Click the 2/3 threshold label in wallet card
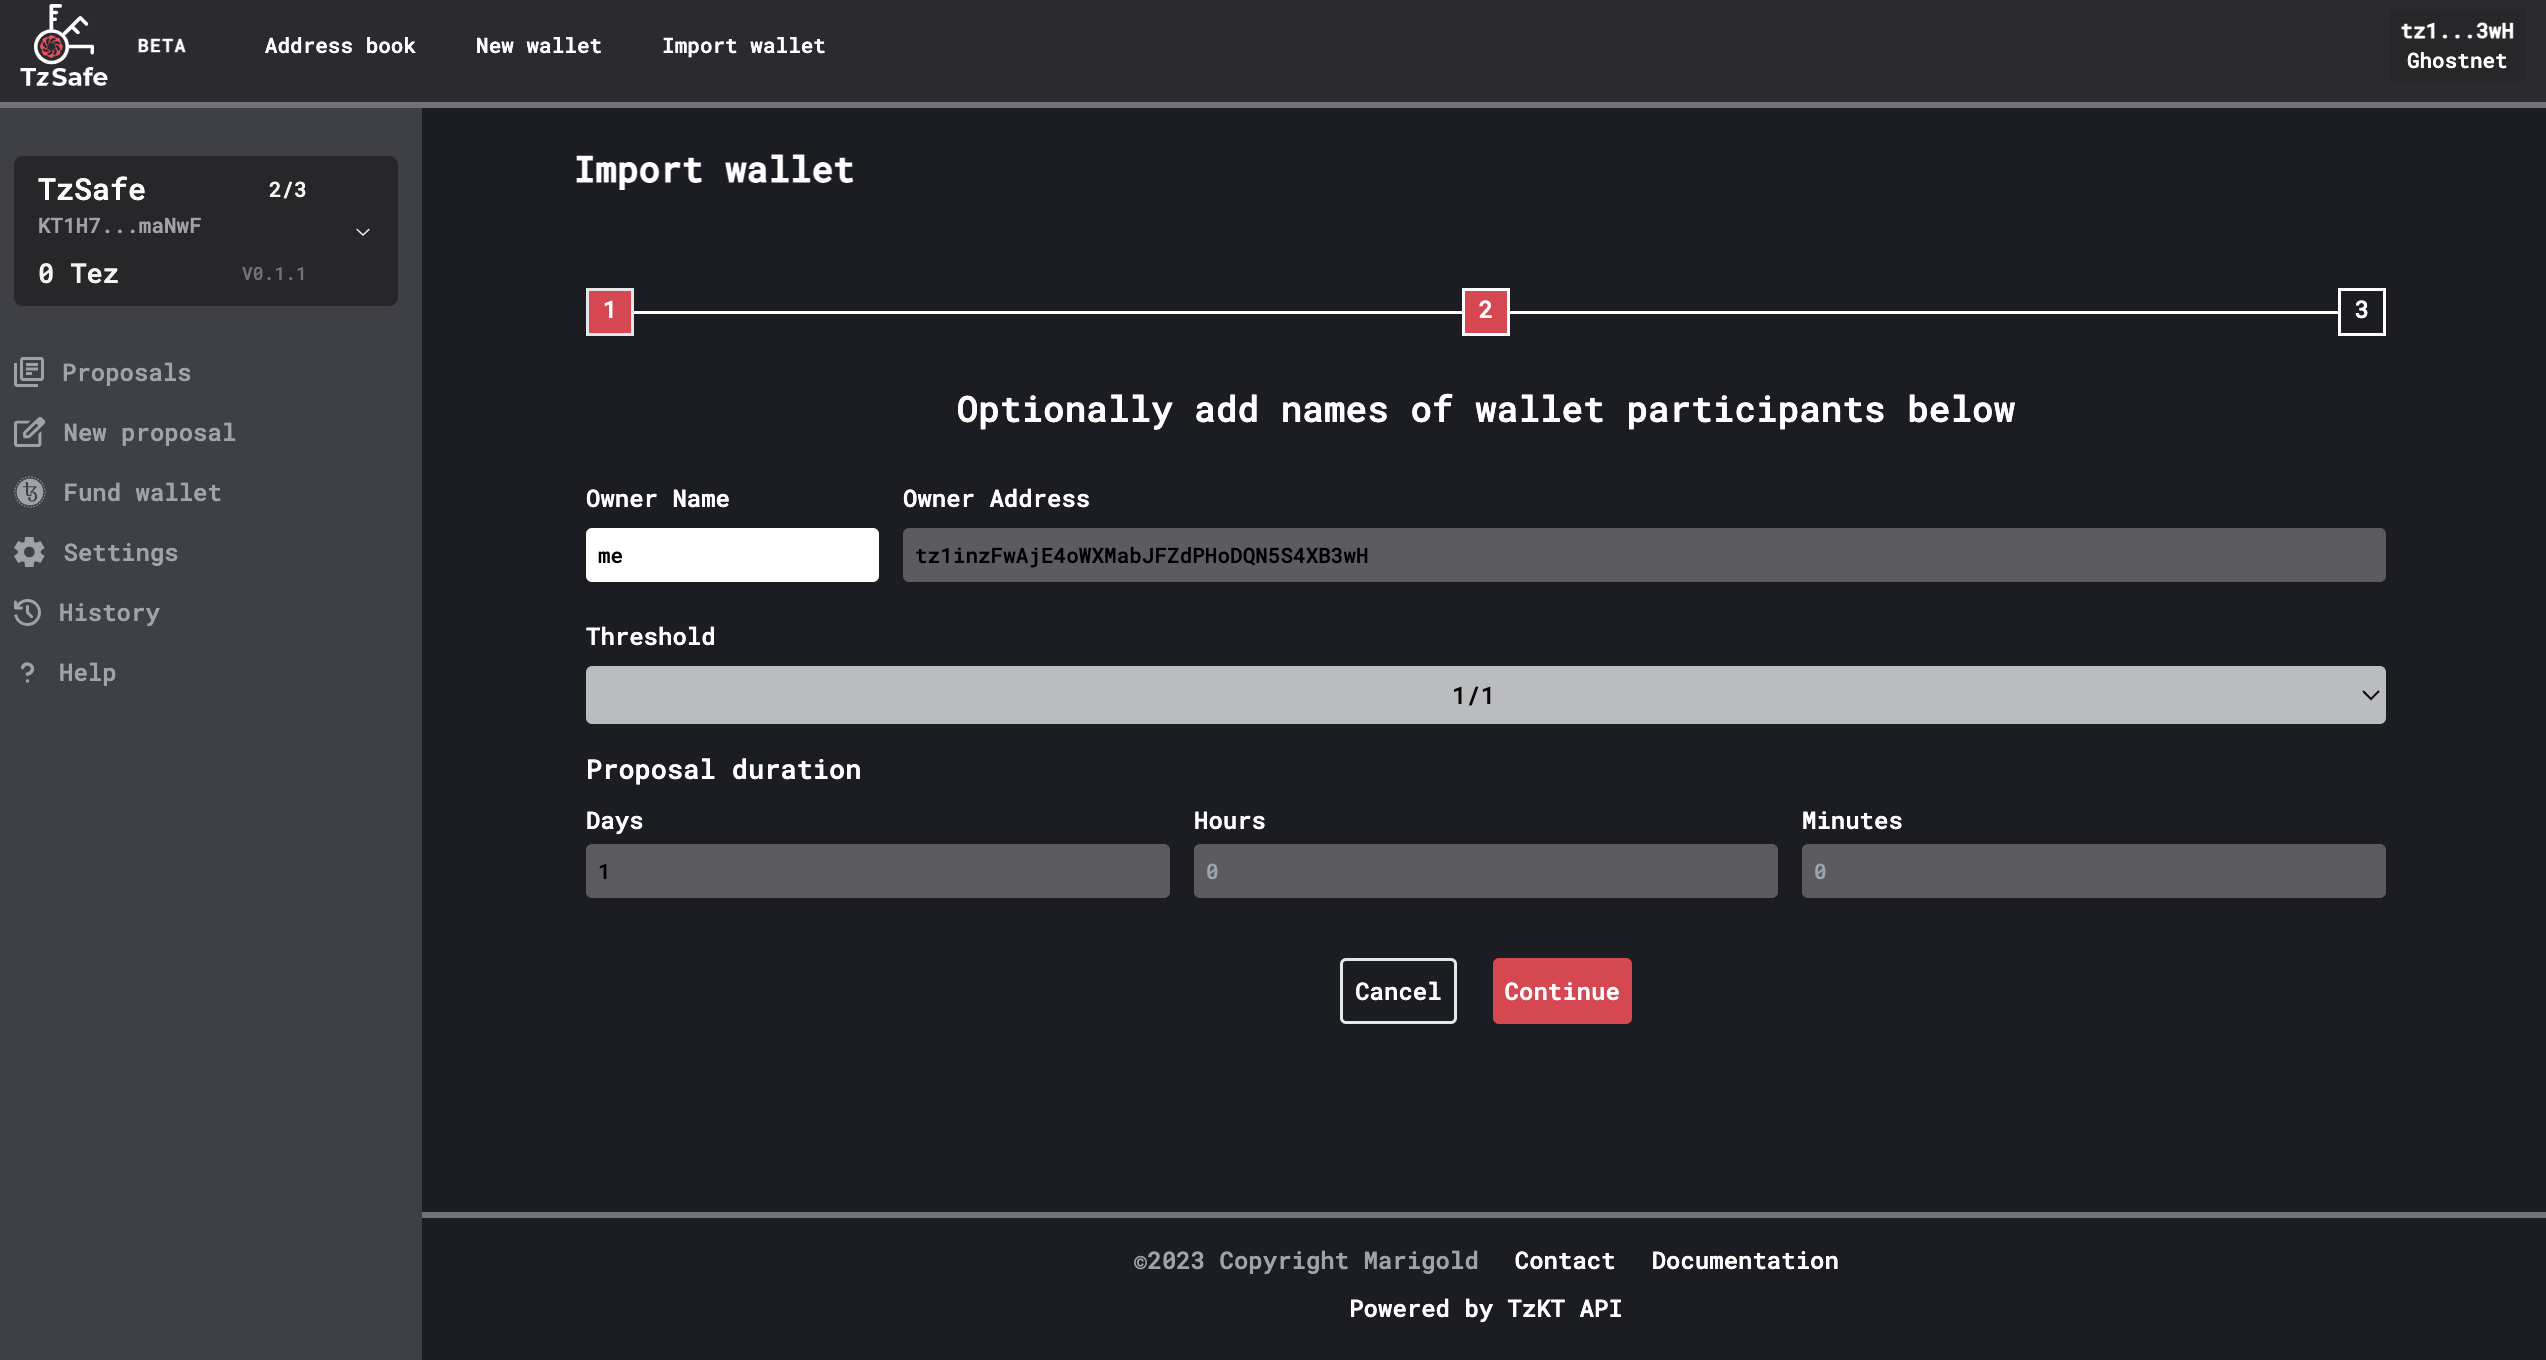This screenshot has width=2546, height=1360. click(287, 190)
